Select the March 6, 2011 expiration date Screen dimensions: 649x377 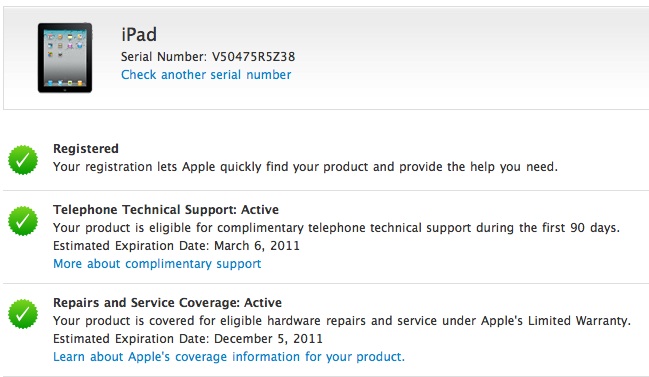pos(257,246)
